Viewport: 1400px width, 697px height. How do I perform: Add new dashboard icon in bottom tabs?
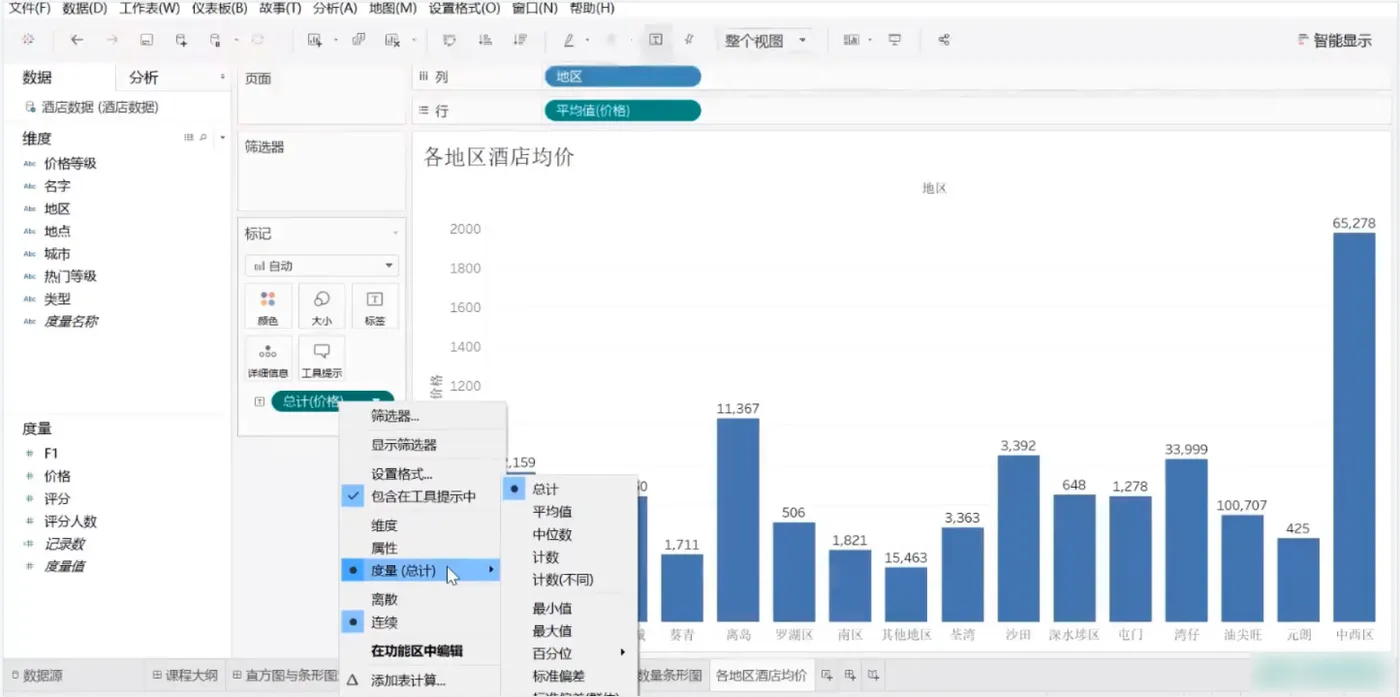(850, 675)
